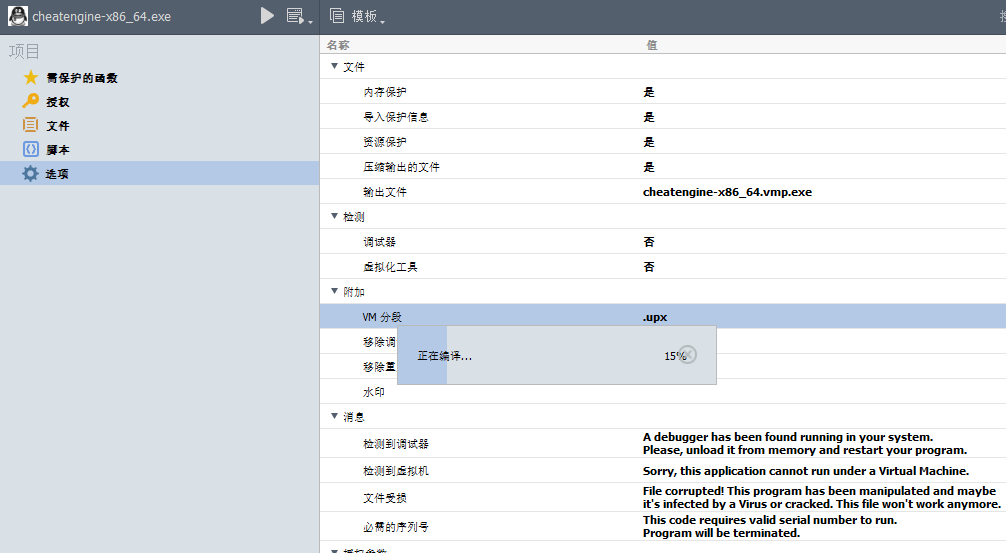Open the 模板 templates menu
1006x553 pixels.
[357, 16]
